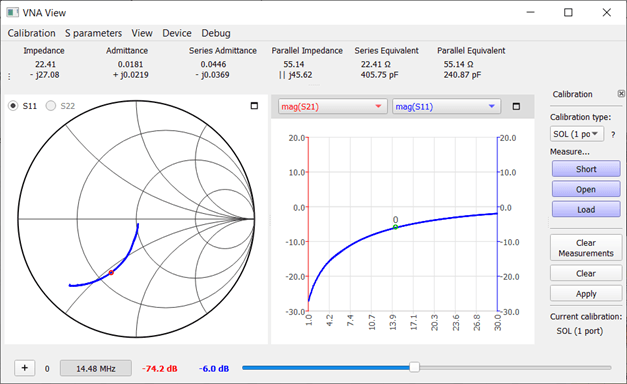Click the Parallel Equivalent 240.87 pF value
The width and height of the screenshot is (627, 384).
coord(462,75)
